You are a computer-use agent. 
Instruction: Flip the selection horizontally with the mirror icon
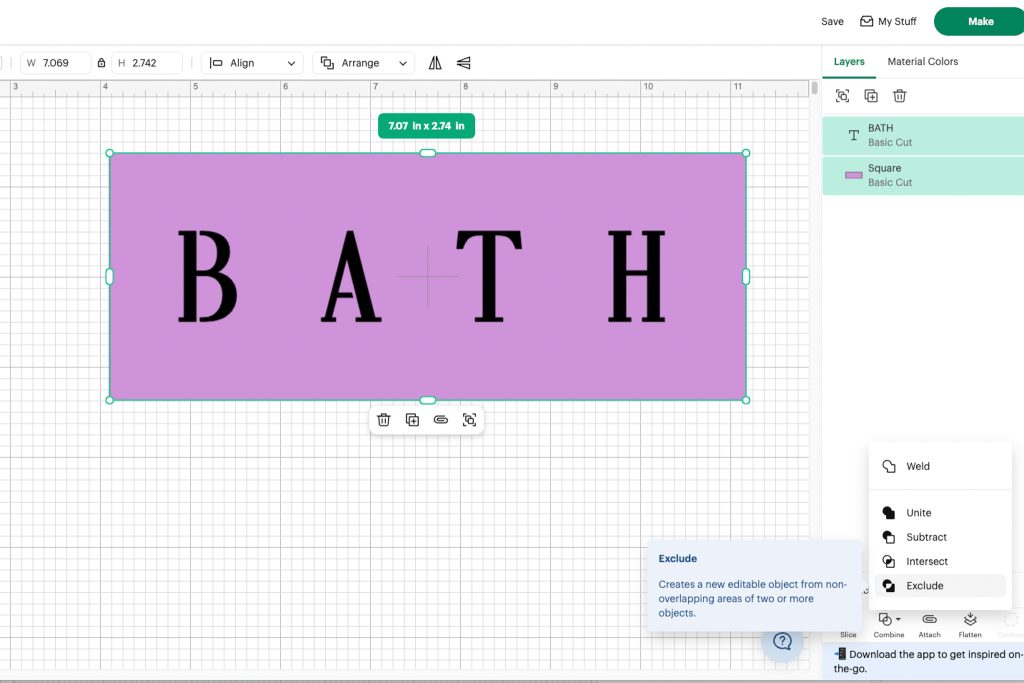[435, 62]
